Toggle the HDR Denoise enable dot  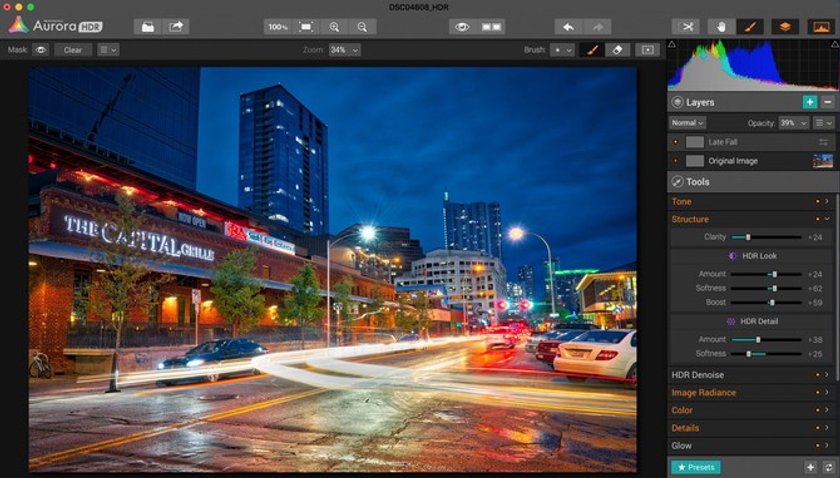818,375
